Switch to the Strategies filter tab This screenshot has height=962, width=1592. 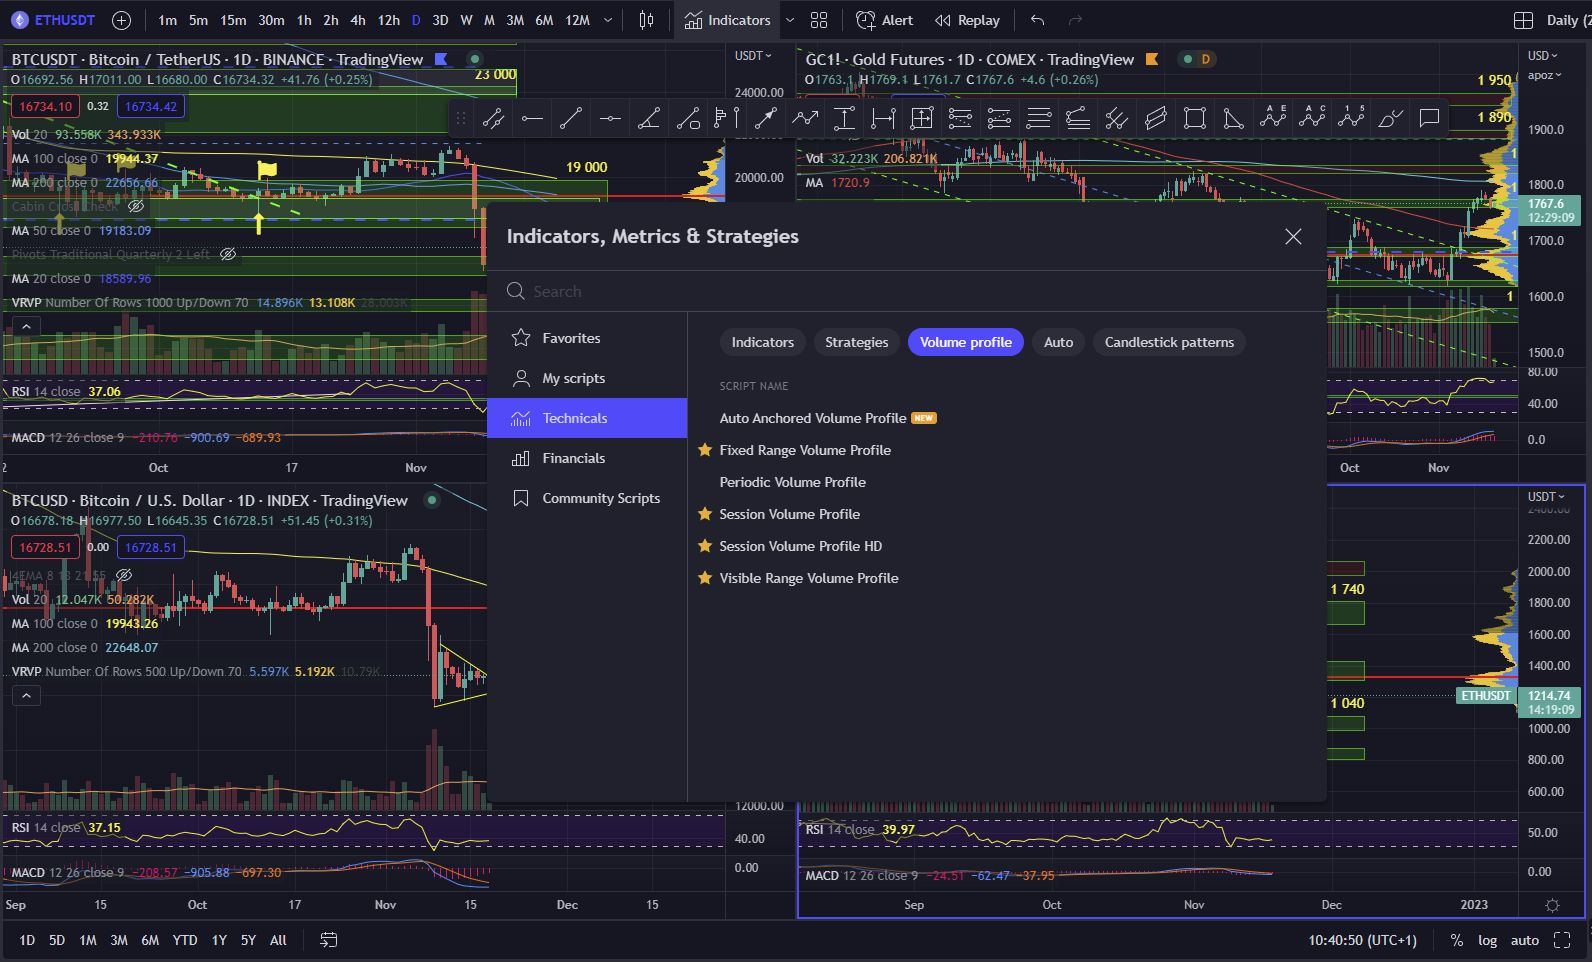[x=857, y=342]
